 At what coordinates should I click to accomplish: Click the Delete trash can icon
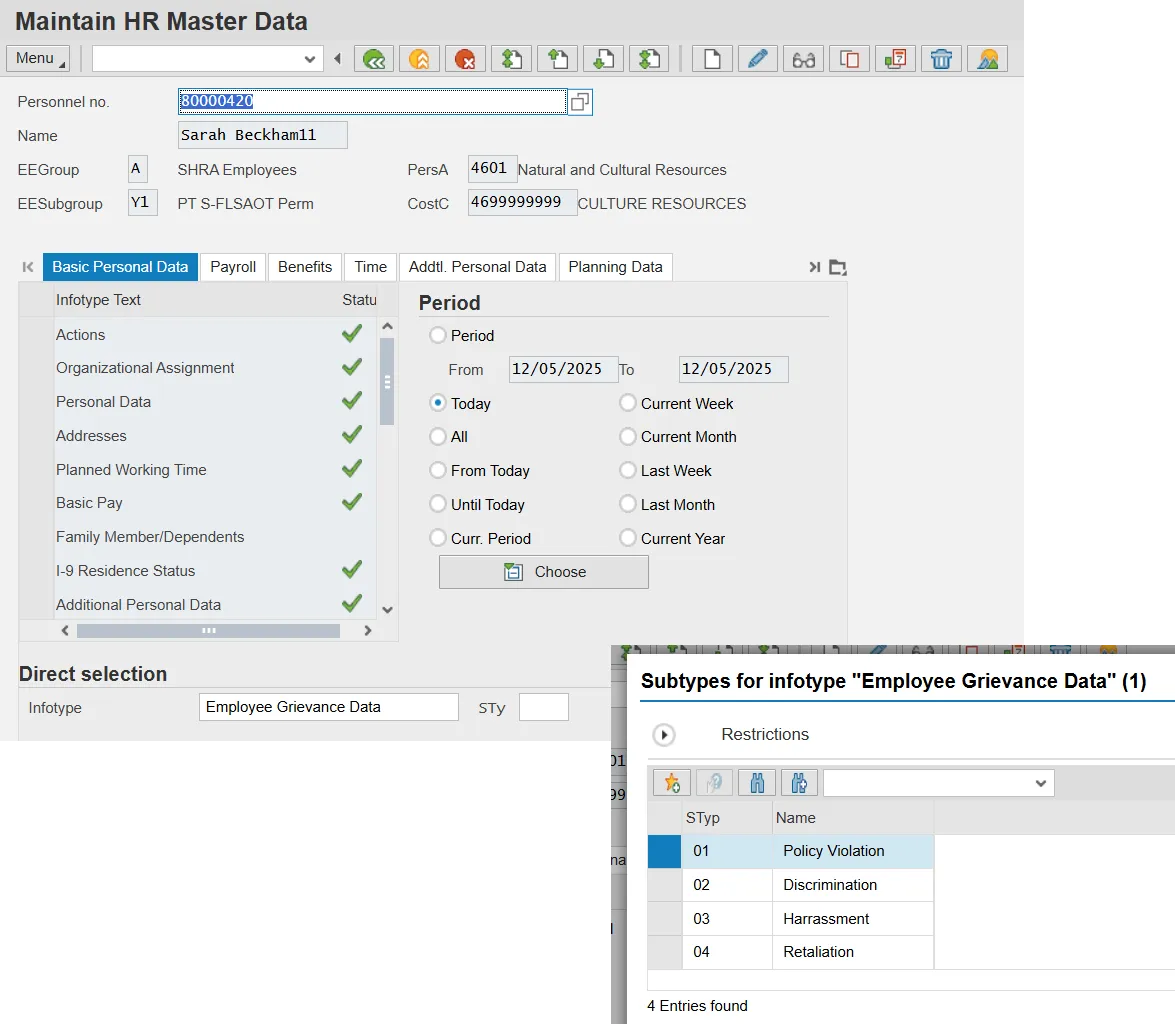[941, 59]
